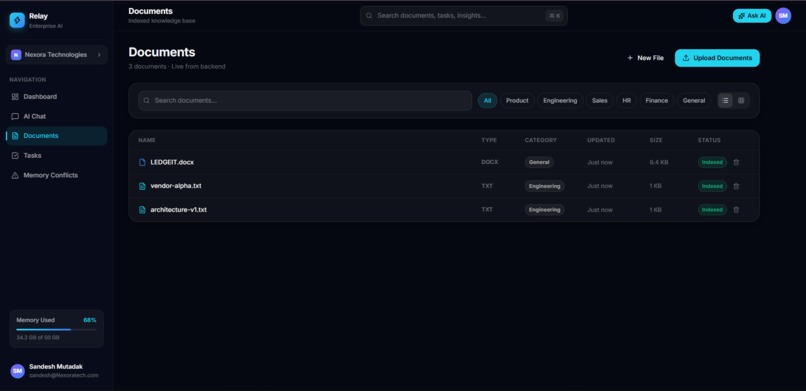Click the upload arrow icon on Upload Documents
Screen dimensions: 806x391
(686, 58)
